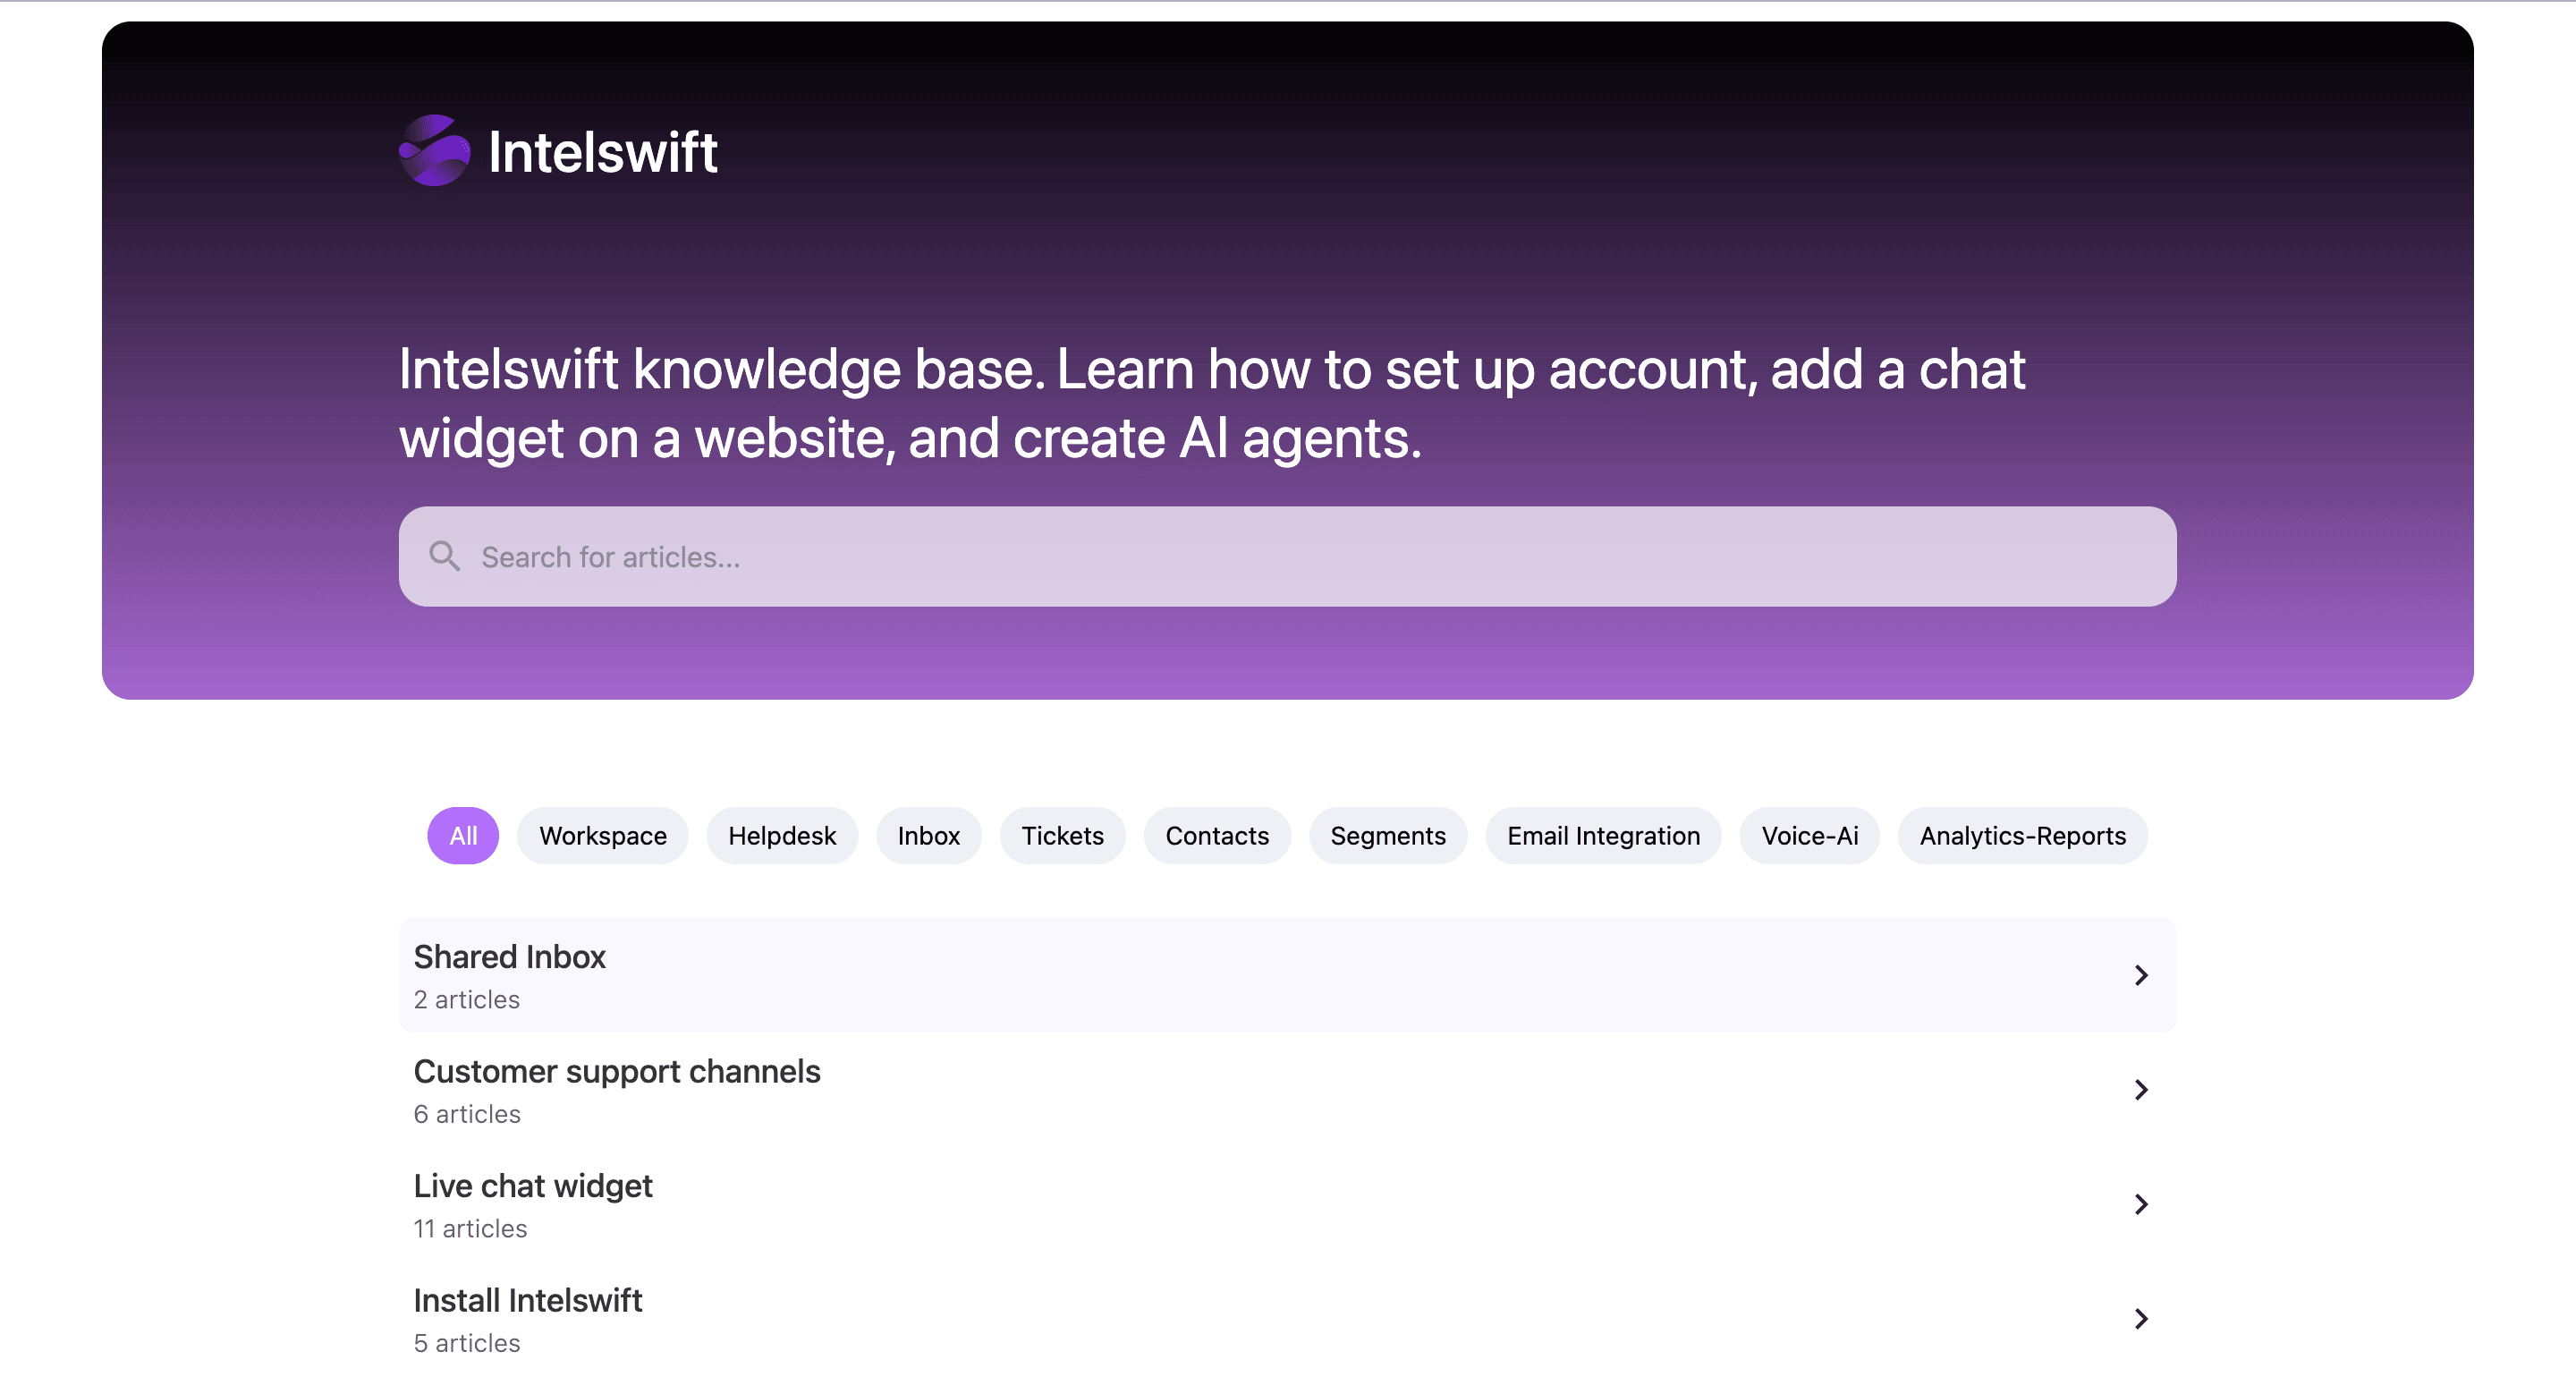This screenshot has height=1394, width=2576.
Task: Switch to the Inbox category tab
Action: 928,835
